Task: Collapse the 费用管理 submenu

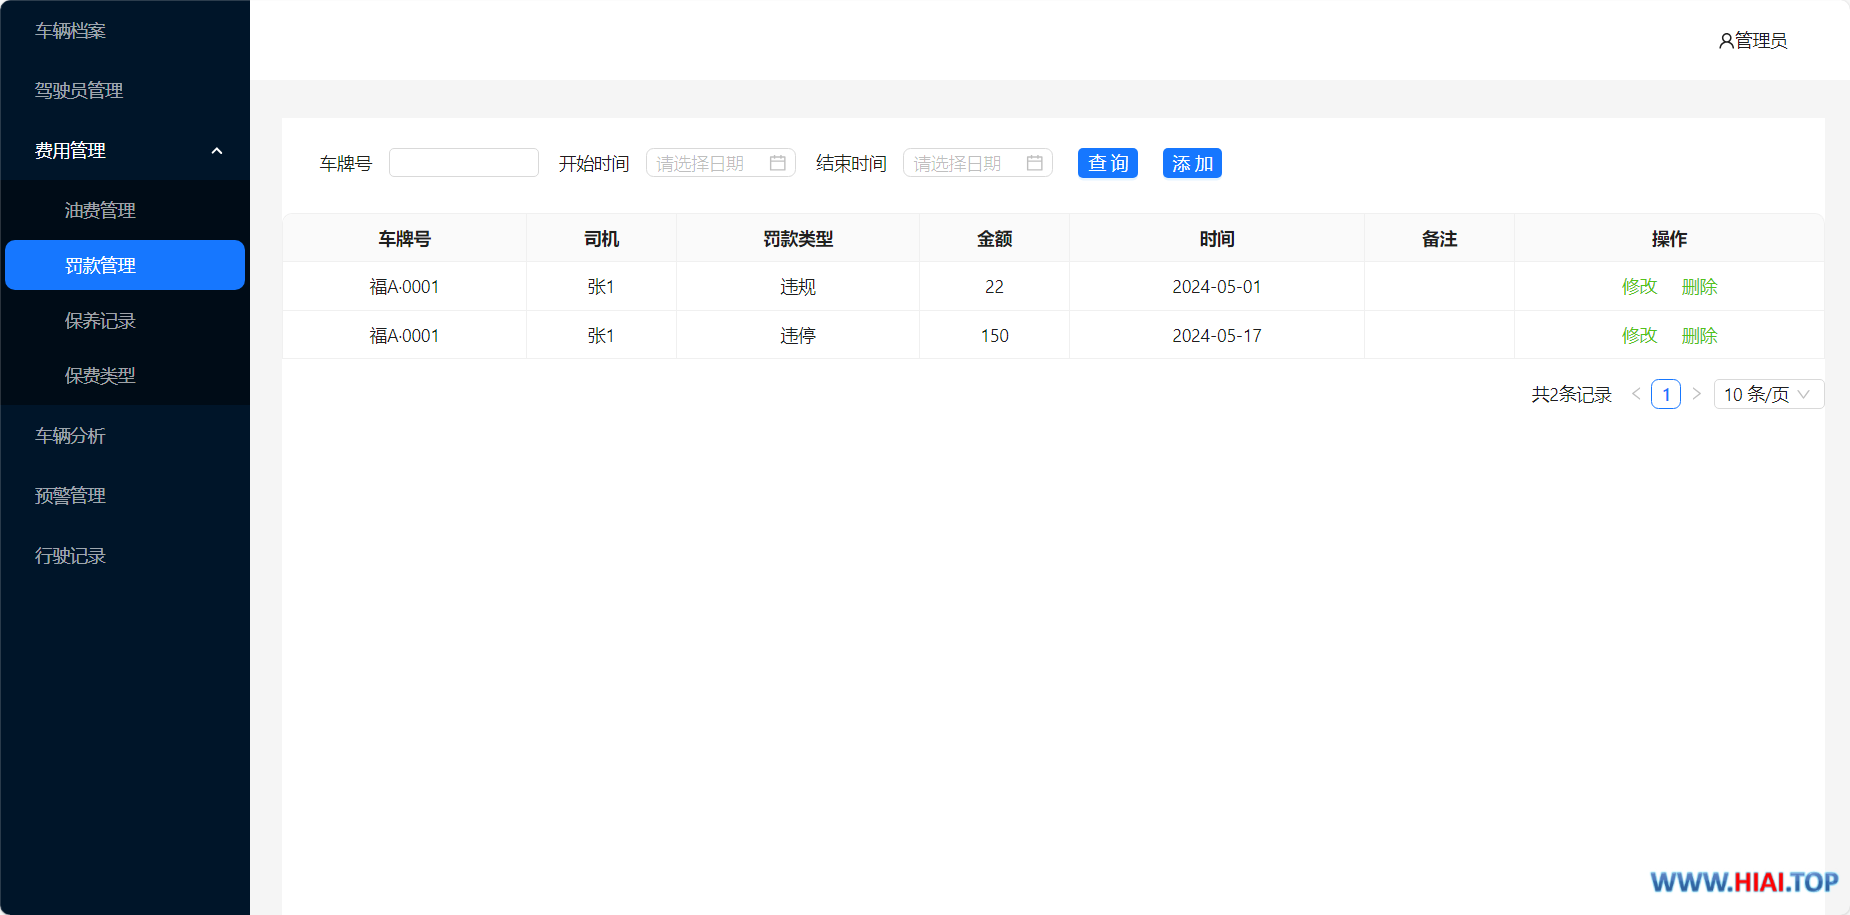Action: point(125,150)
